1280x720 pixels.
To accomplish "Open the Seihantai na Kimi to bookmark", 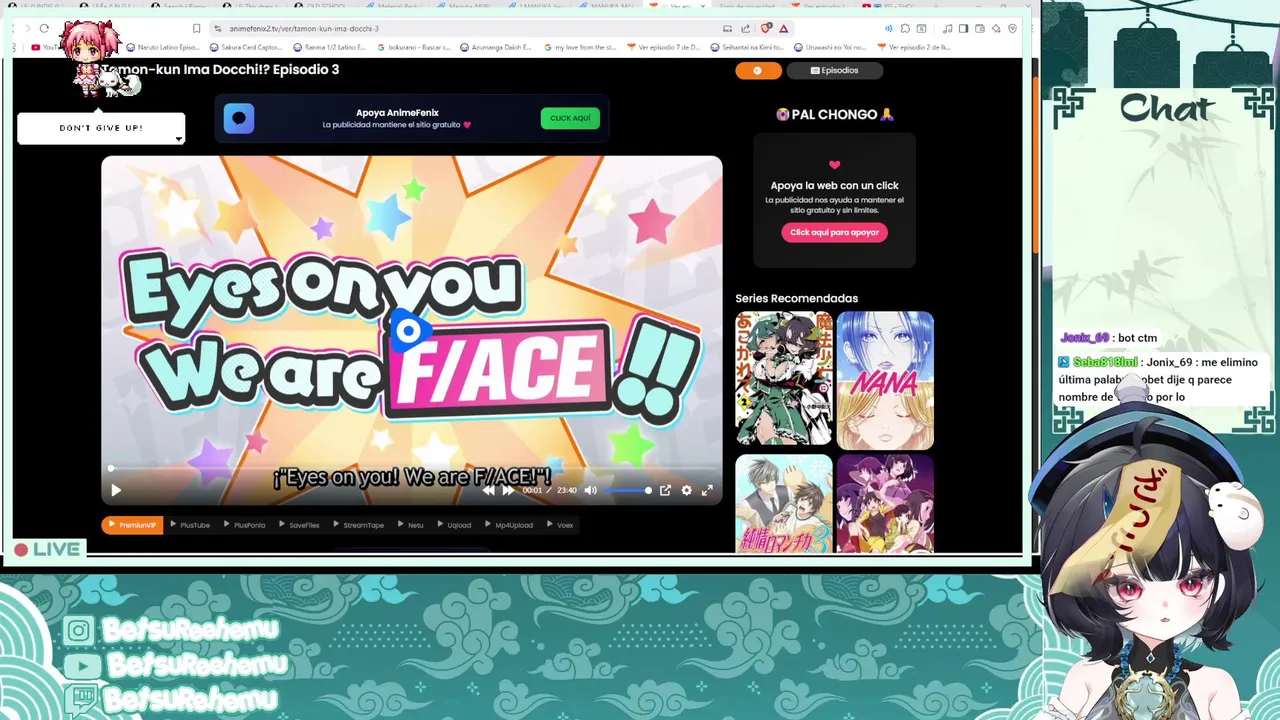I will [746, 47].
